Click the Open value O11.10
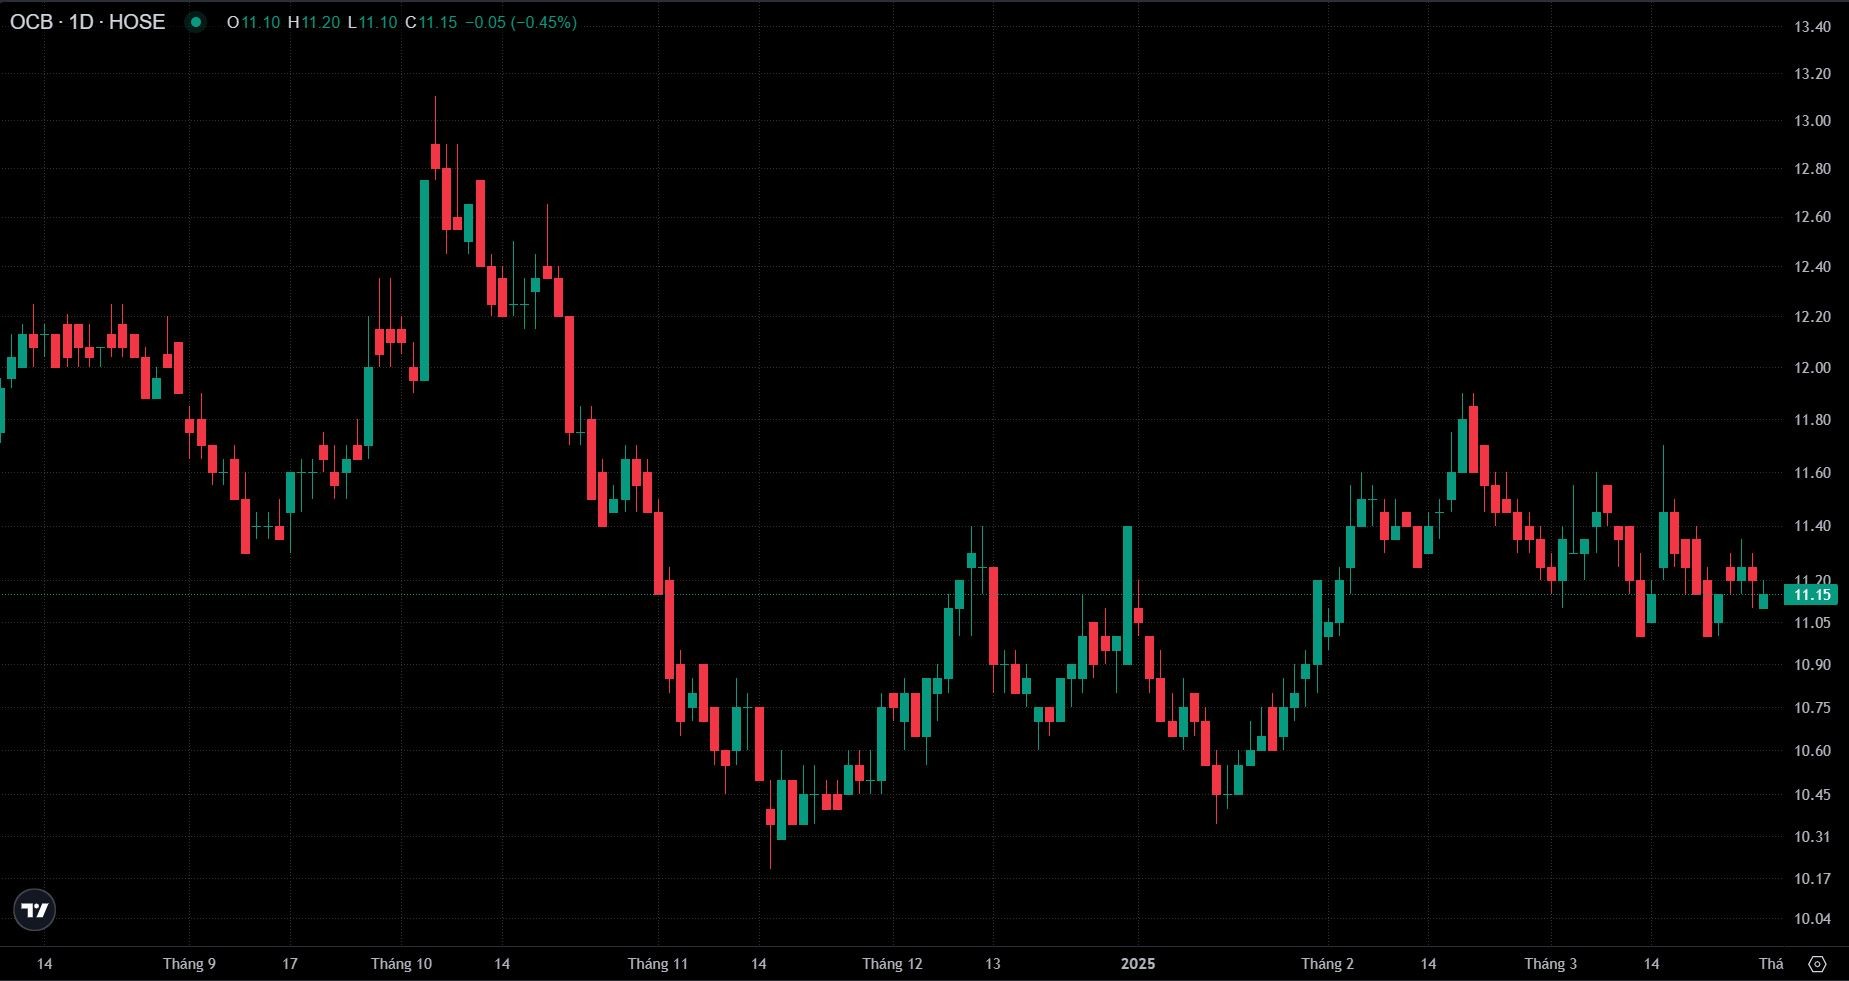This screenshot has height=981, width=1849. tap(253, 22)
